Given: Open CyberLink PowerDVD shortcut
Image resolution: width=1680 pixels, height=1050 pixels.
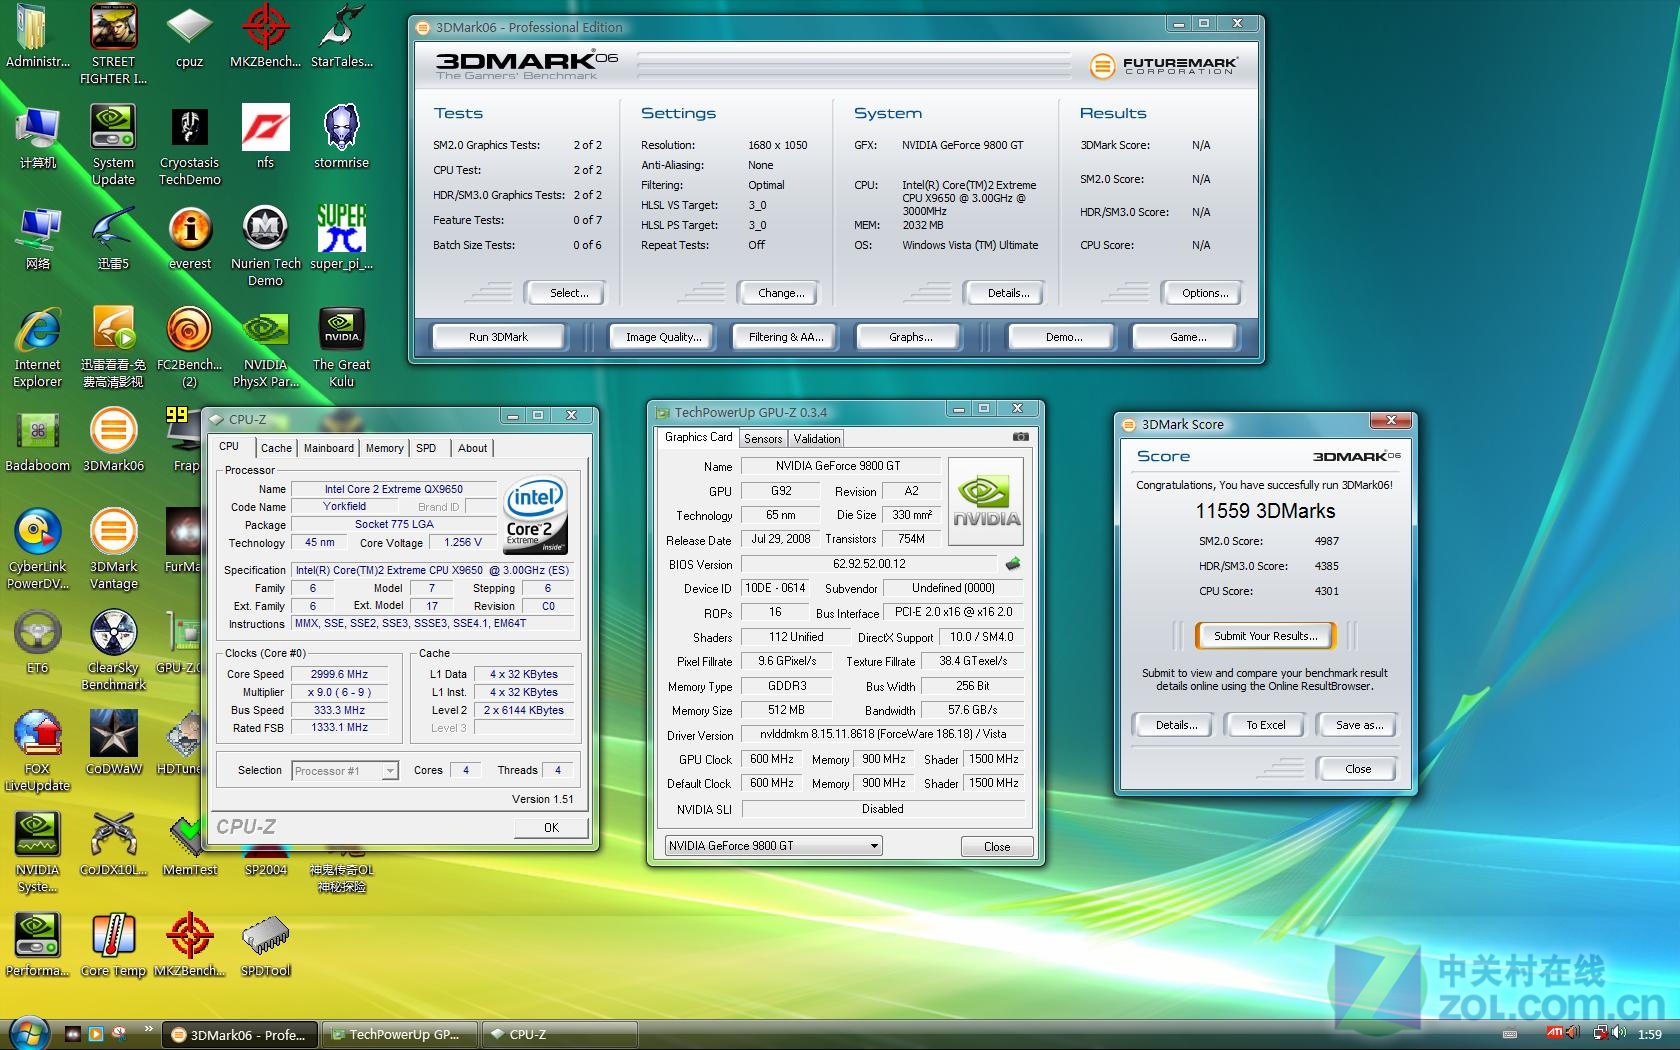Looking at the screenshot, I should (x=37, y=550).
